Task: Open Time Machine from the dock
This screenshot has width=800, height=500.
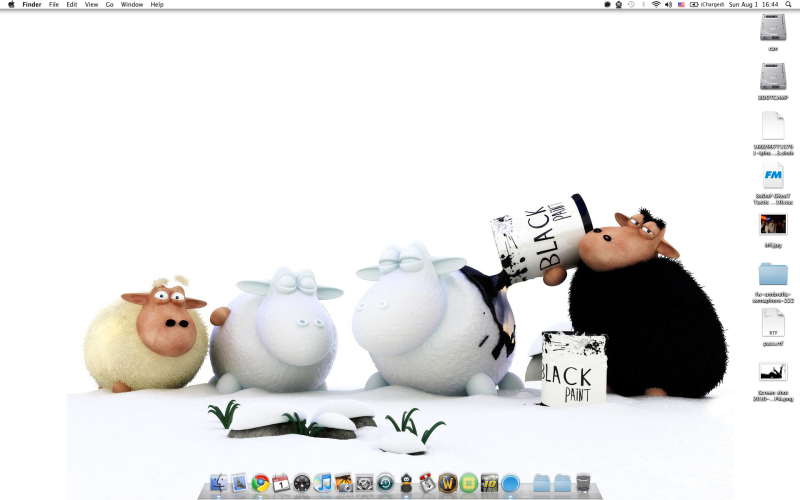Action: tap(385, 484)
